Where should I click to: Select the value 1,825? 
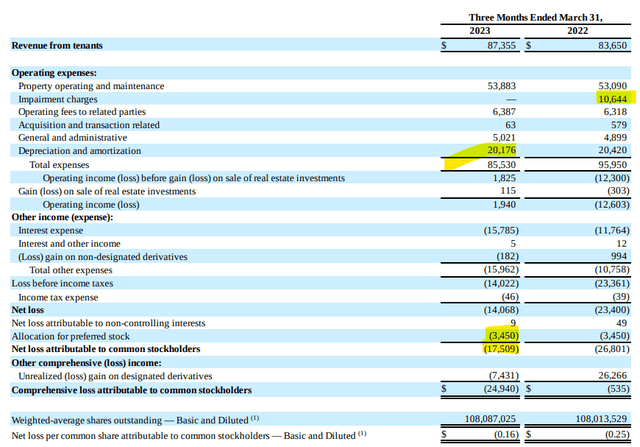504,178
